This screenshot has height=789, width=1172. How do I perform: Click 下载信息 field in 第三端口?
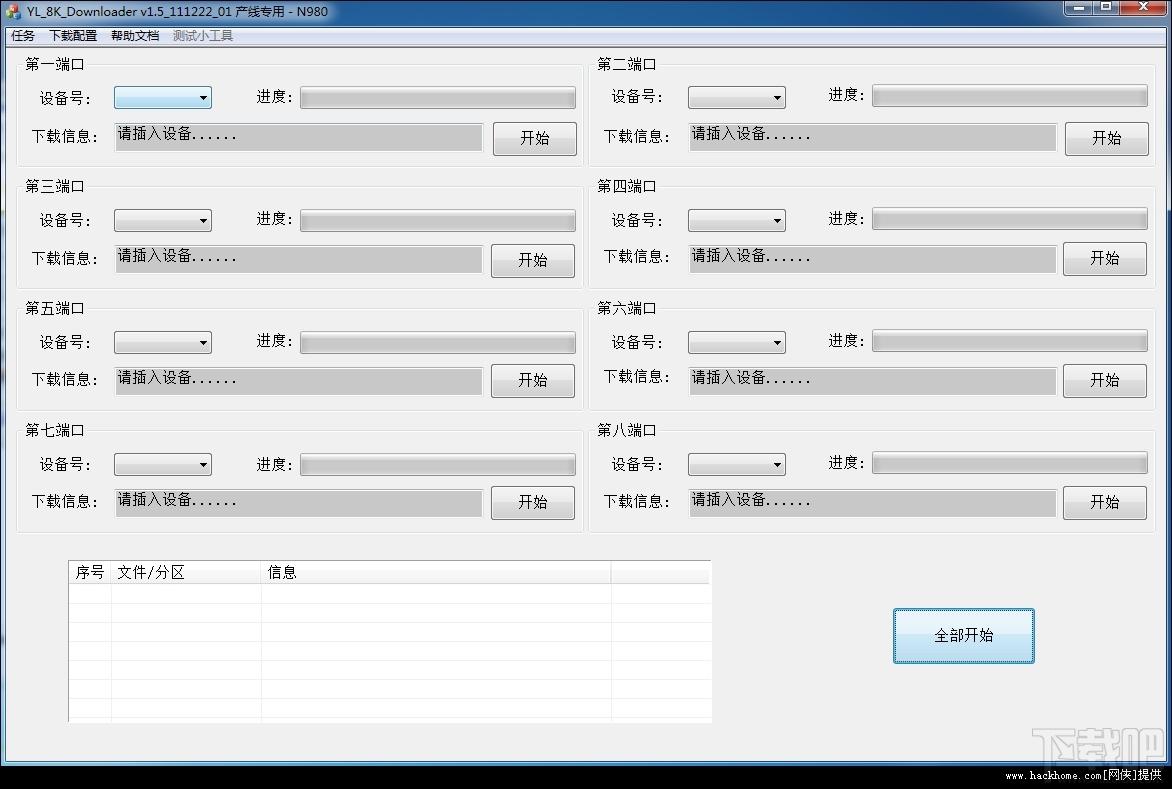[x=299, y=259]
